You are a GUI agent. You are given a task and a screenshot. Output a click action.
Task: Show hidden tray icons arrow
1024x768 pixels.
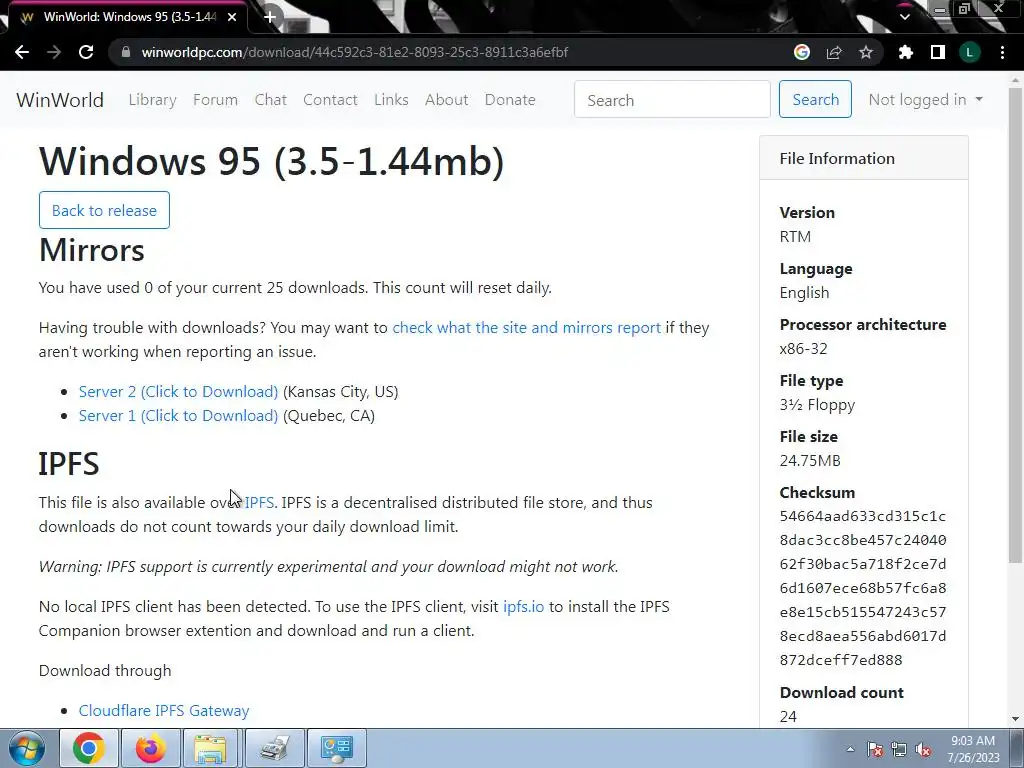(x=850, y=749)
